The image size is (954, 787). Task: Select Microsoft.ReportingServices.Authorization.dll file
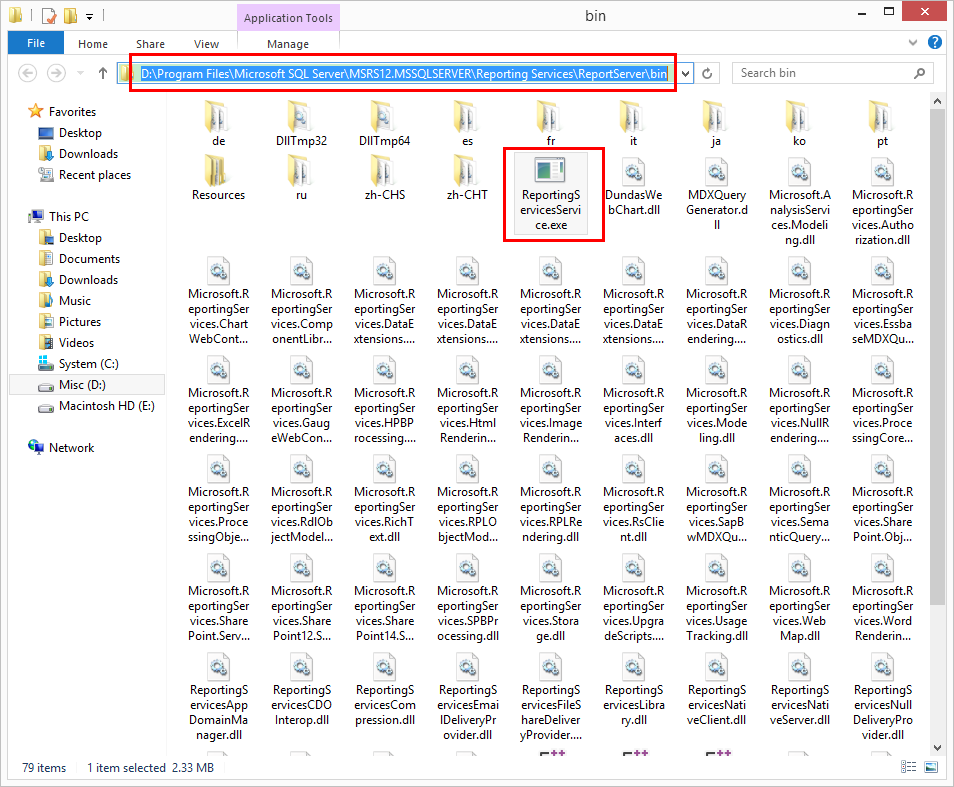pos(882,202)
